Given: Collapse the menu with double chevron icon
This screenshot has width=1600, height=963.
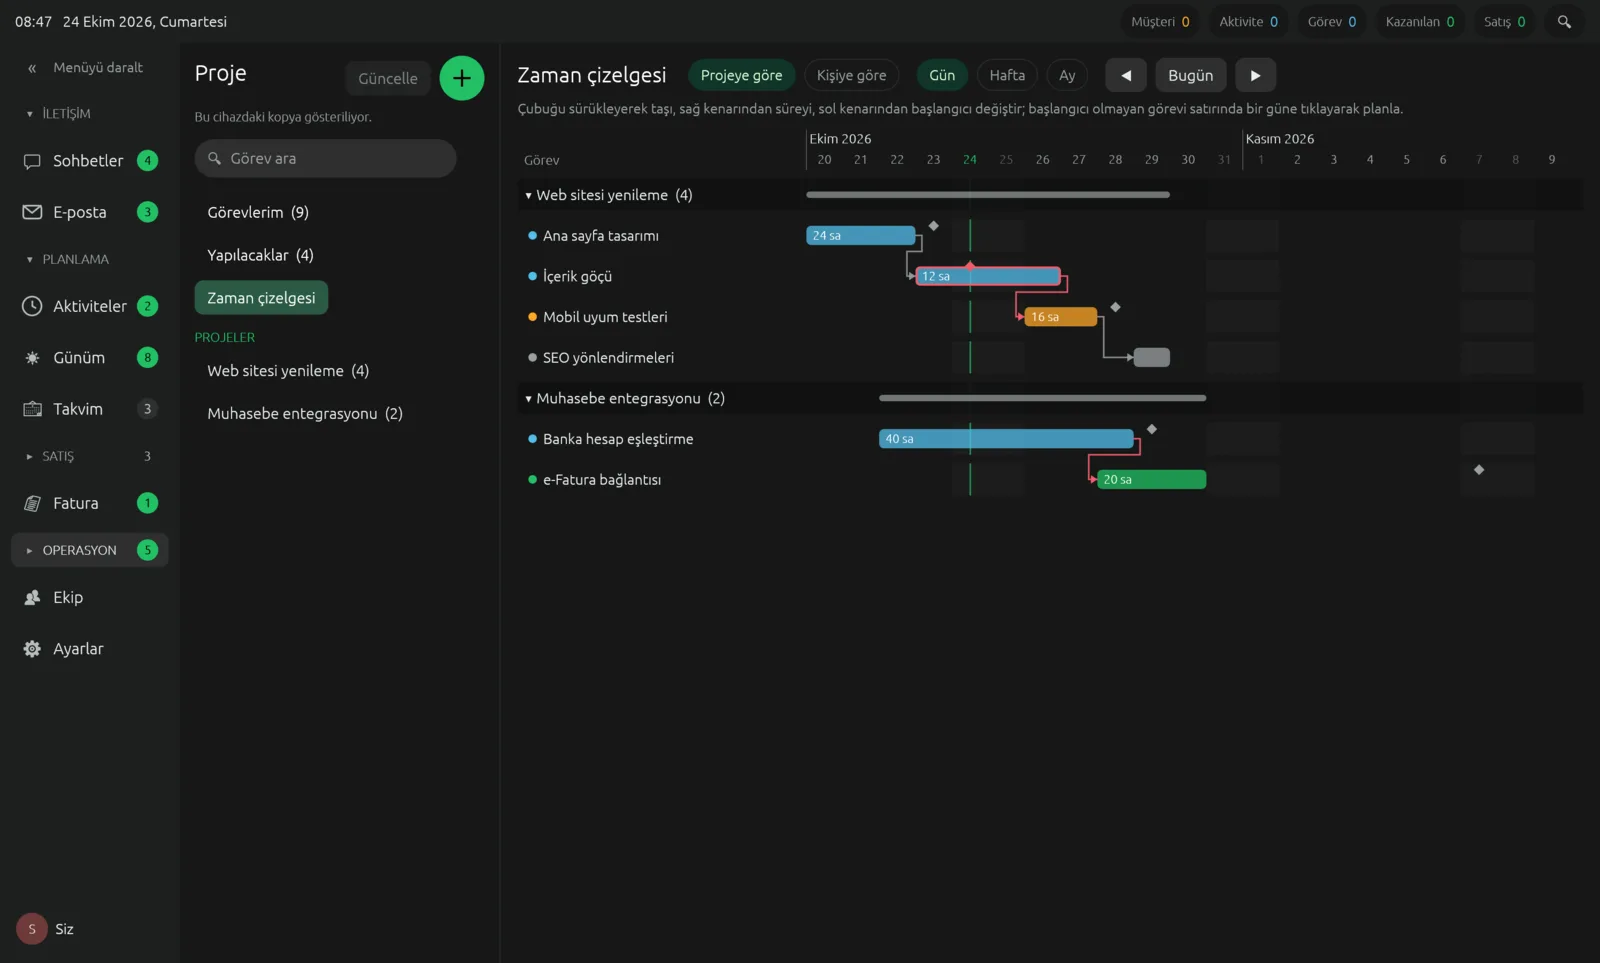Looking at the screenshot, I should coord(32,68).
